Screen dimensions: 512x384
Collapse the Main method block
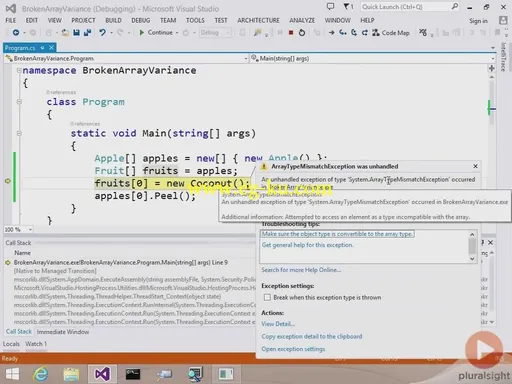[x=19, y=133]
